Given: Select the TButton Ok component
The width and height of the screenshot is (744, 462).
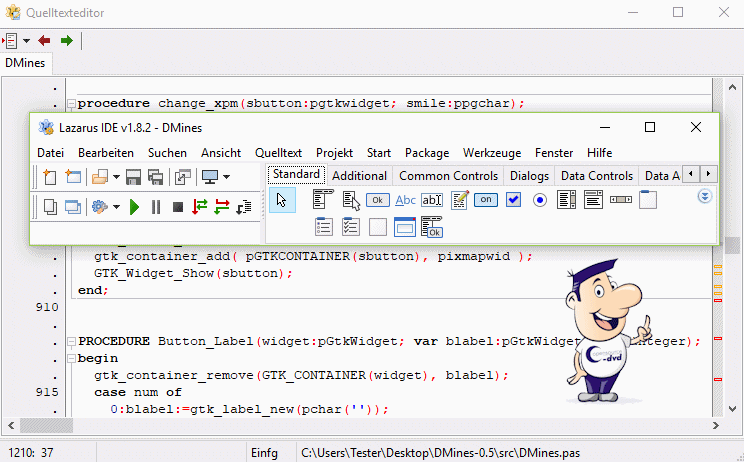Looking at the screenshot, I should (378, 200).
